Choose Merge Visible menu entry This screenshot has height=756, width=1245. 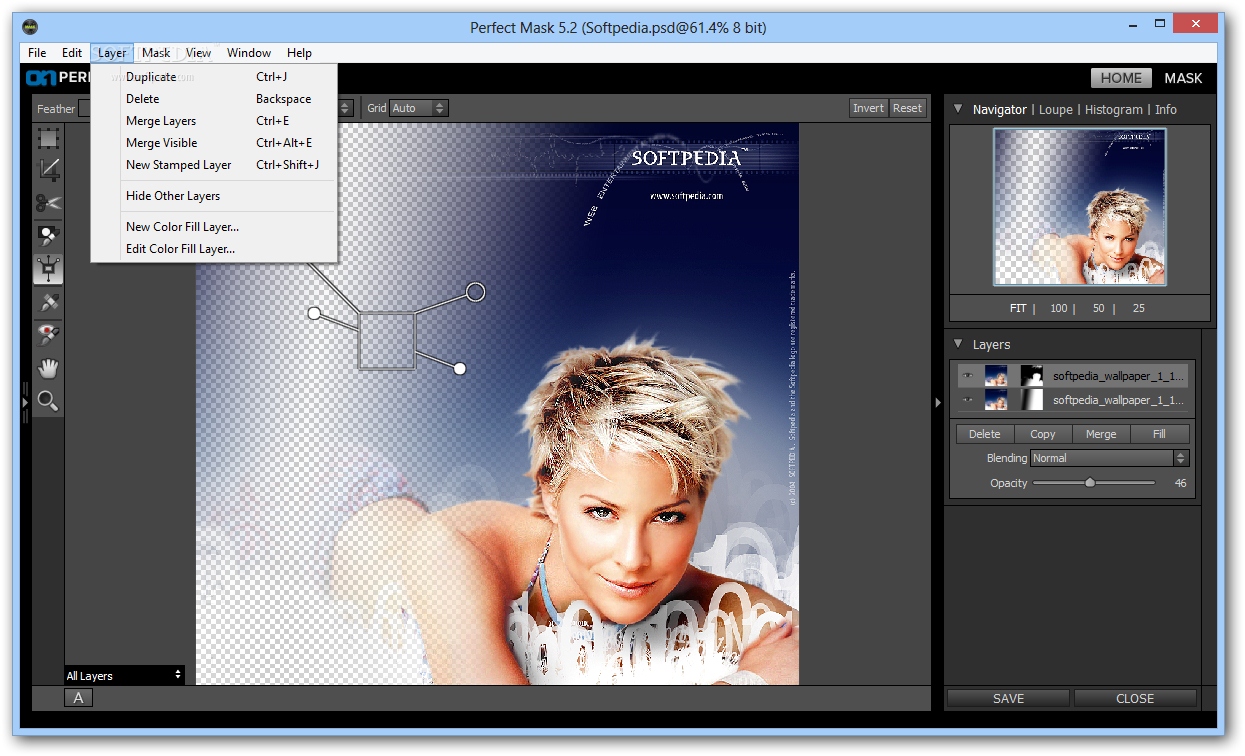pyautogui.click(x=214, y=143)
